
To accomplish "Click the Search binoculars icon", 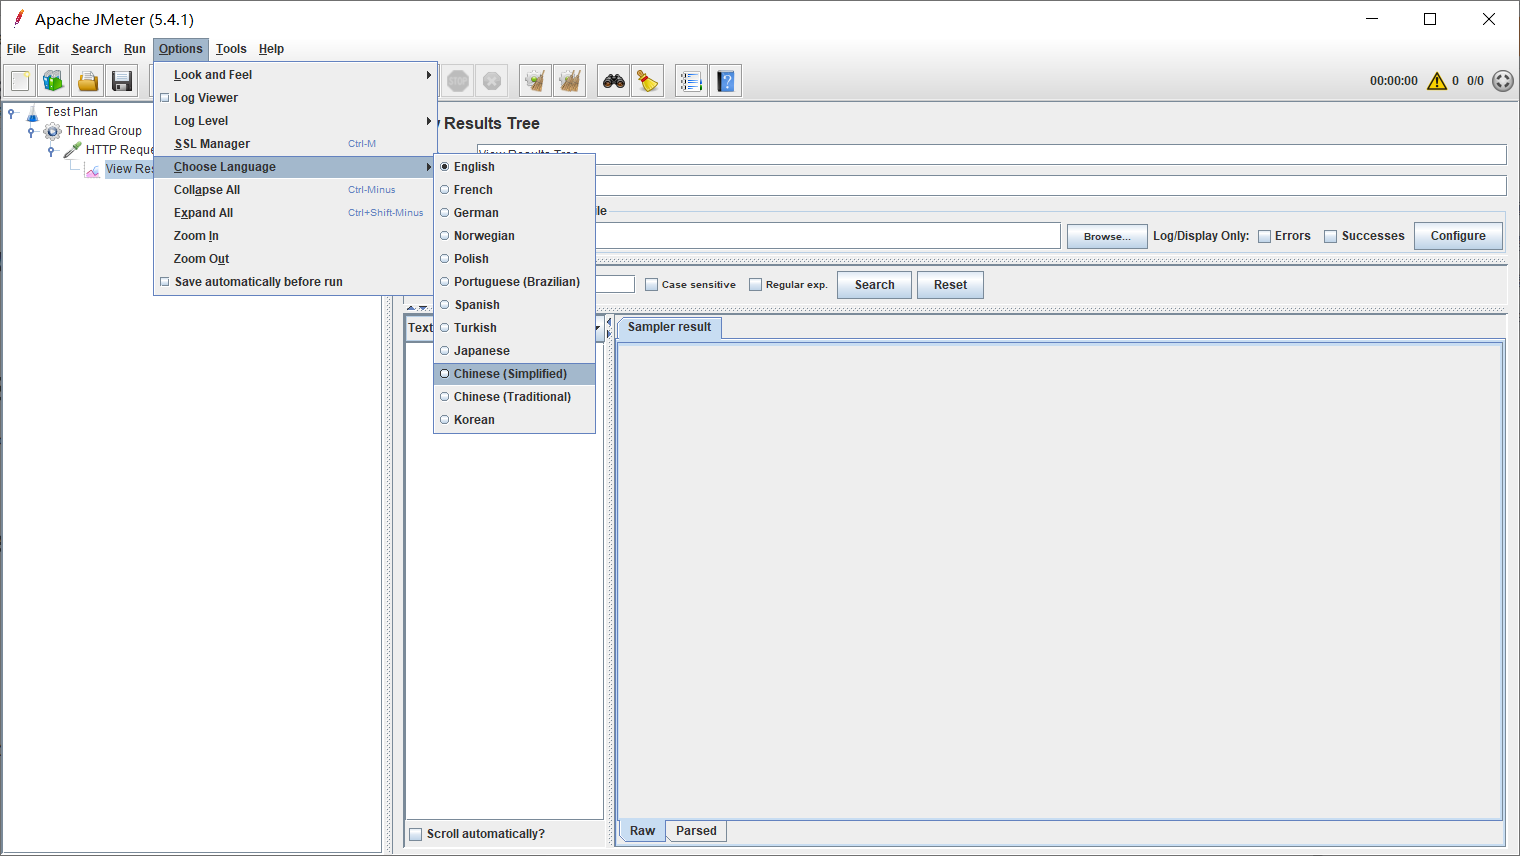I will 614,81.
